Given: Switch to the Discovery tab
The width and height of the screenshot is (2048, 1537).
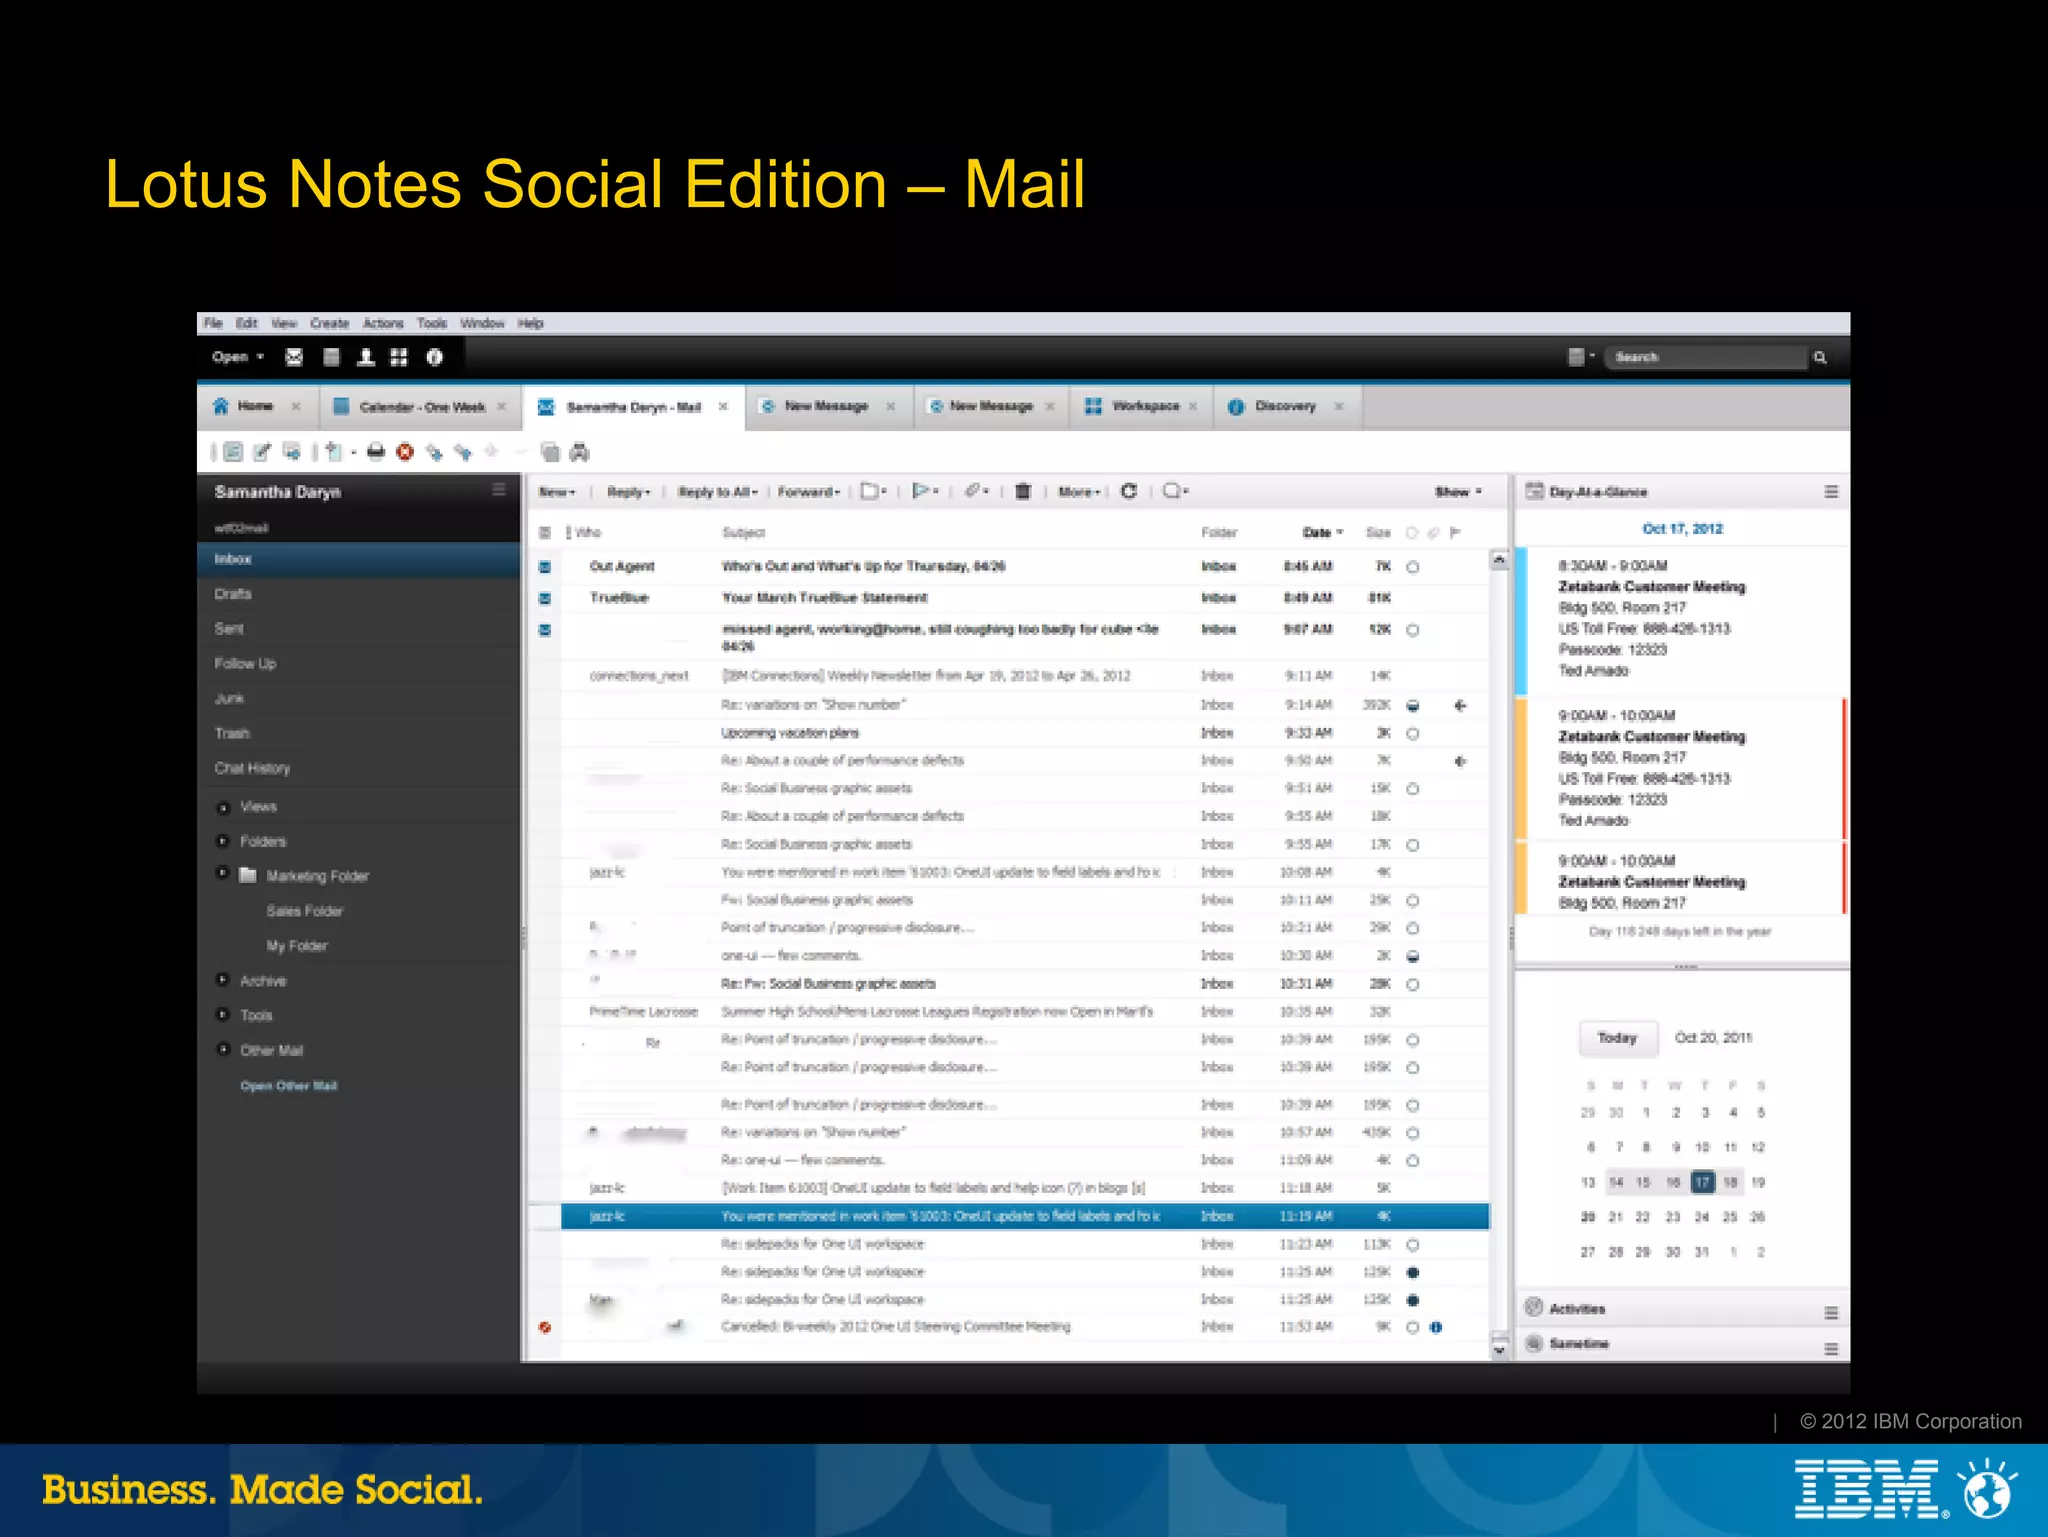Looking at the screenshot, I should click(x=1287, y=406).
